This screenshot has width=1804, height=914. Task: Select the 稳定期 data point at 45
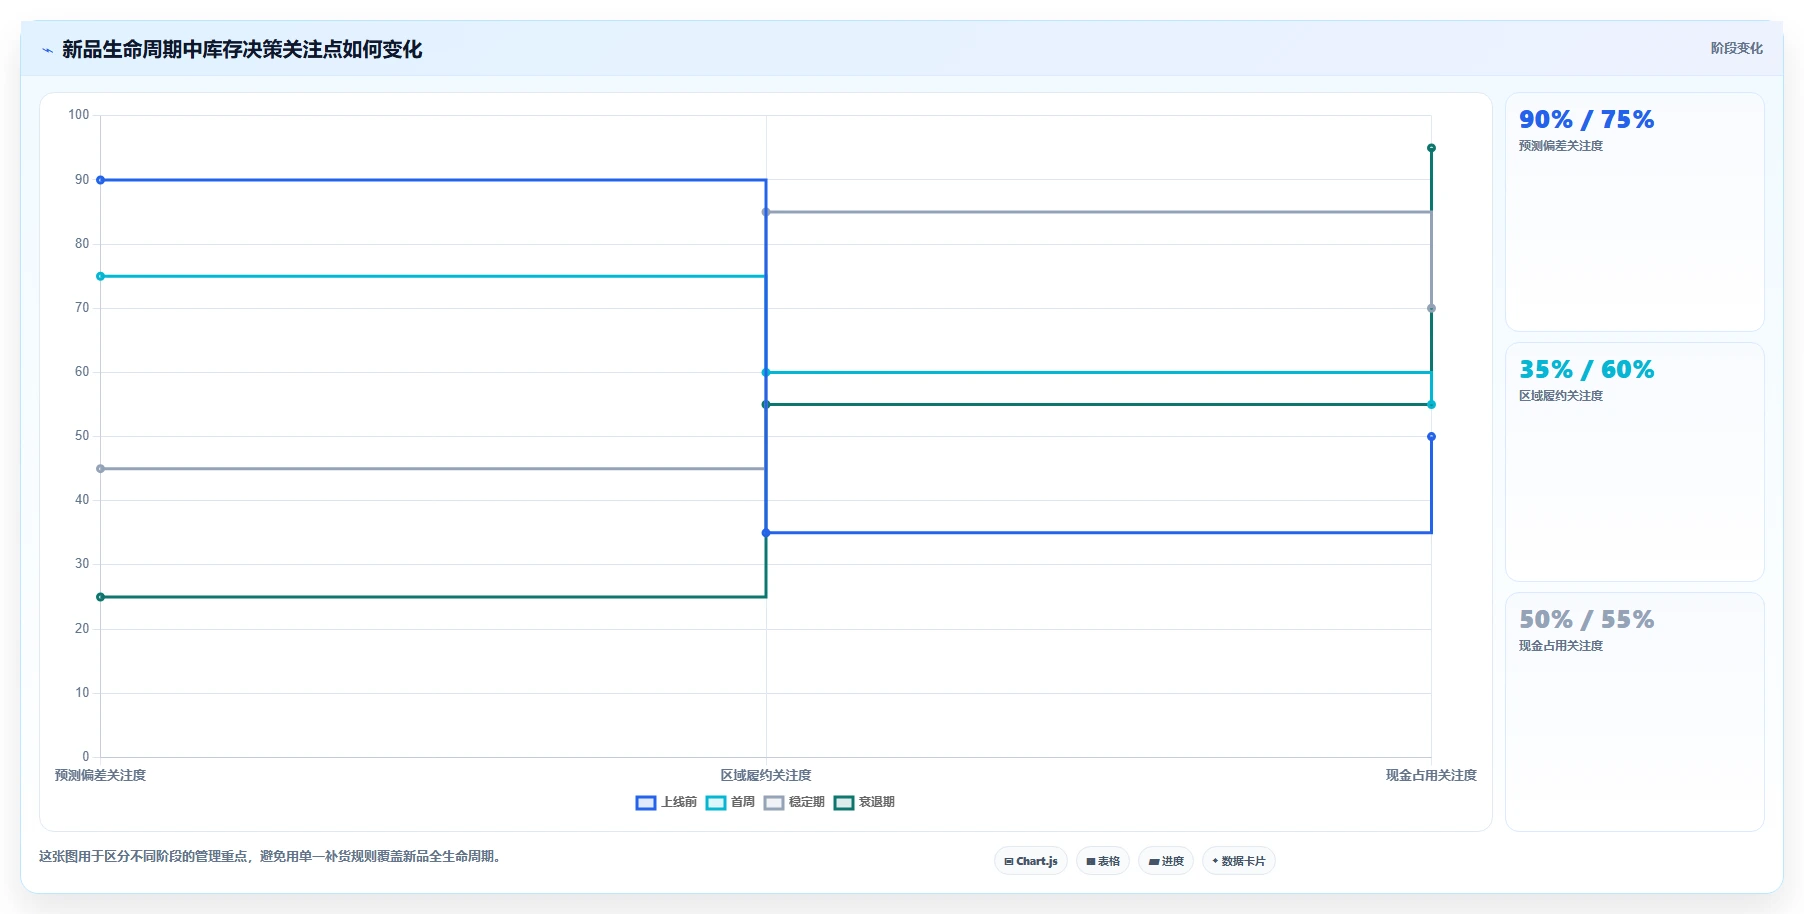pos(100,469)
